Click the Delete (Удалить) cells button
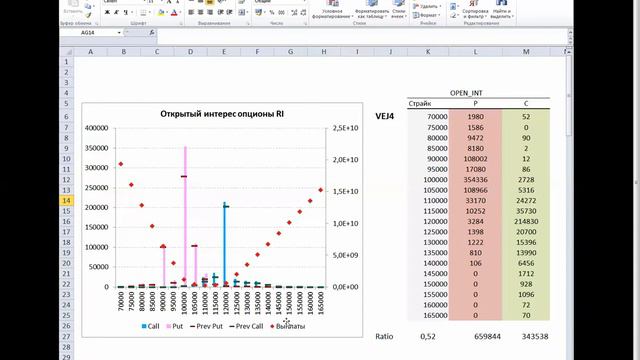The height and width of the screenshot is (360, 640). point(427,6)
